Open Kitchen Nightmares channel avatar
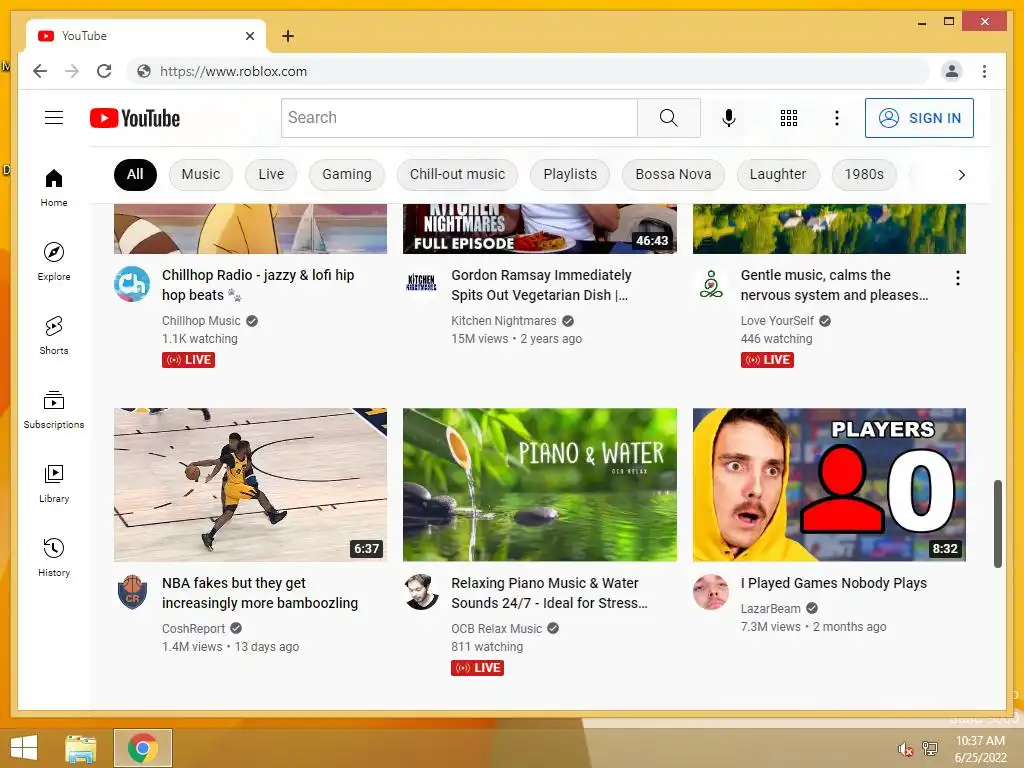Viewport: 1024px width, 768px height. [x=421, y=284]
